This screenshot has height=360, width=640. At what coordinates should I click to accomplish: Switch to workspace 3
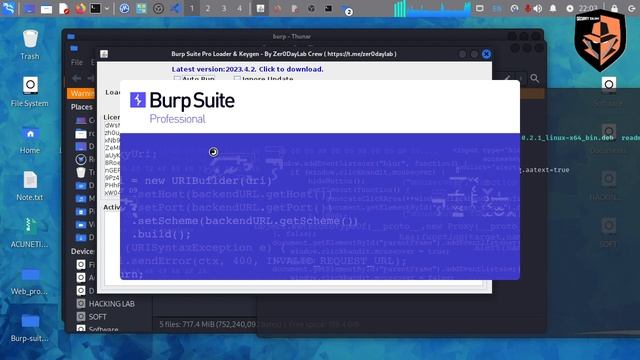pyautogui.click(x=224, y=8)
